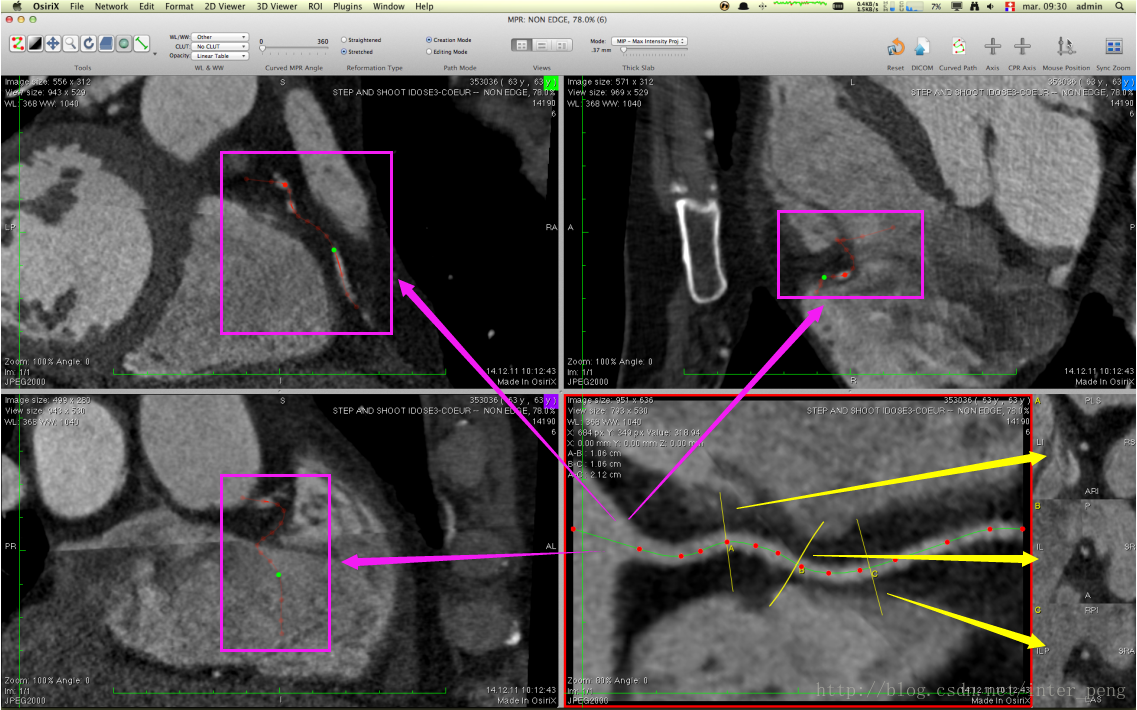Click the volume icon in menu bar
Screen dimensions: 1137x710
[x=991, y=7]
